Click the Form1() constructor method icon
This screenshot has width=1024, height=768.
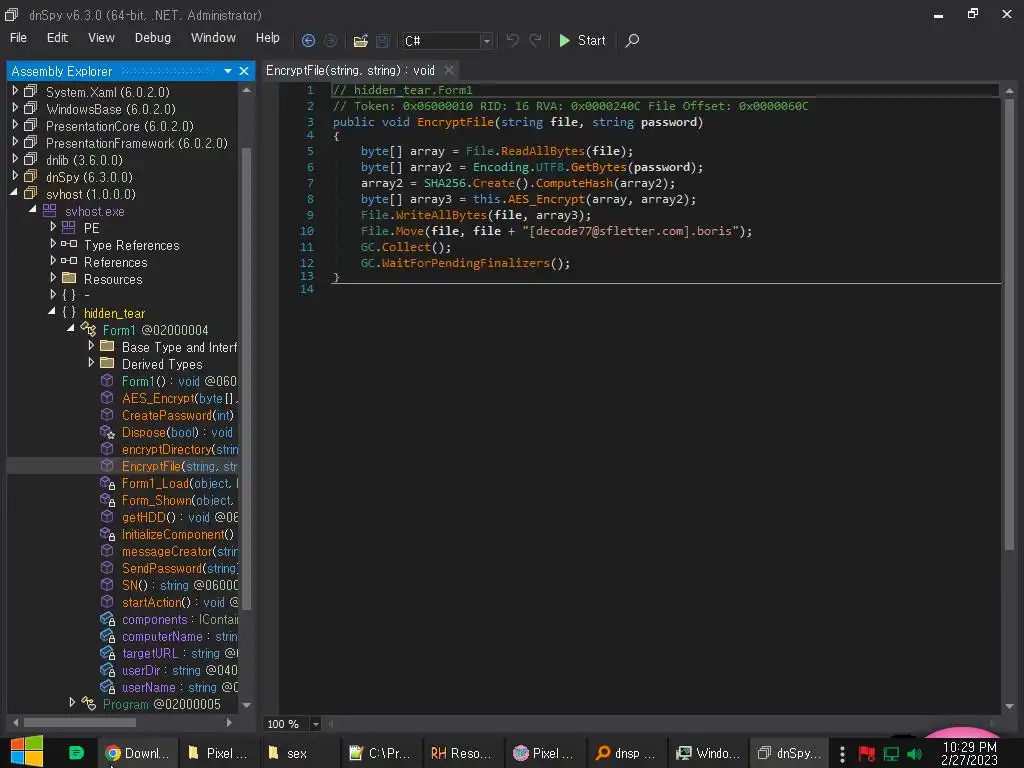(x=107, y=380)
